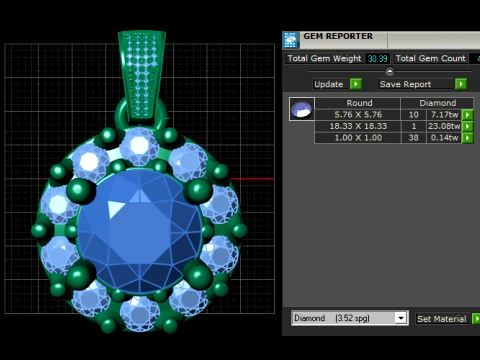Screen dimensions: 480x360
Task: Click the Total Gem Weight value 30.39
Action: pyautogui.click(x=377, y=59)
